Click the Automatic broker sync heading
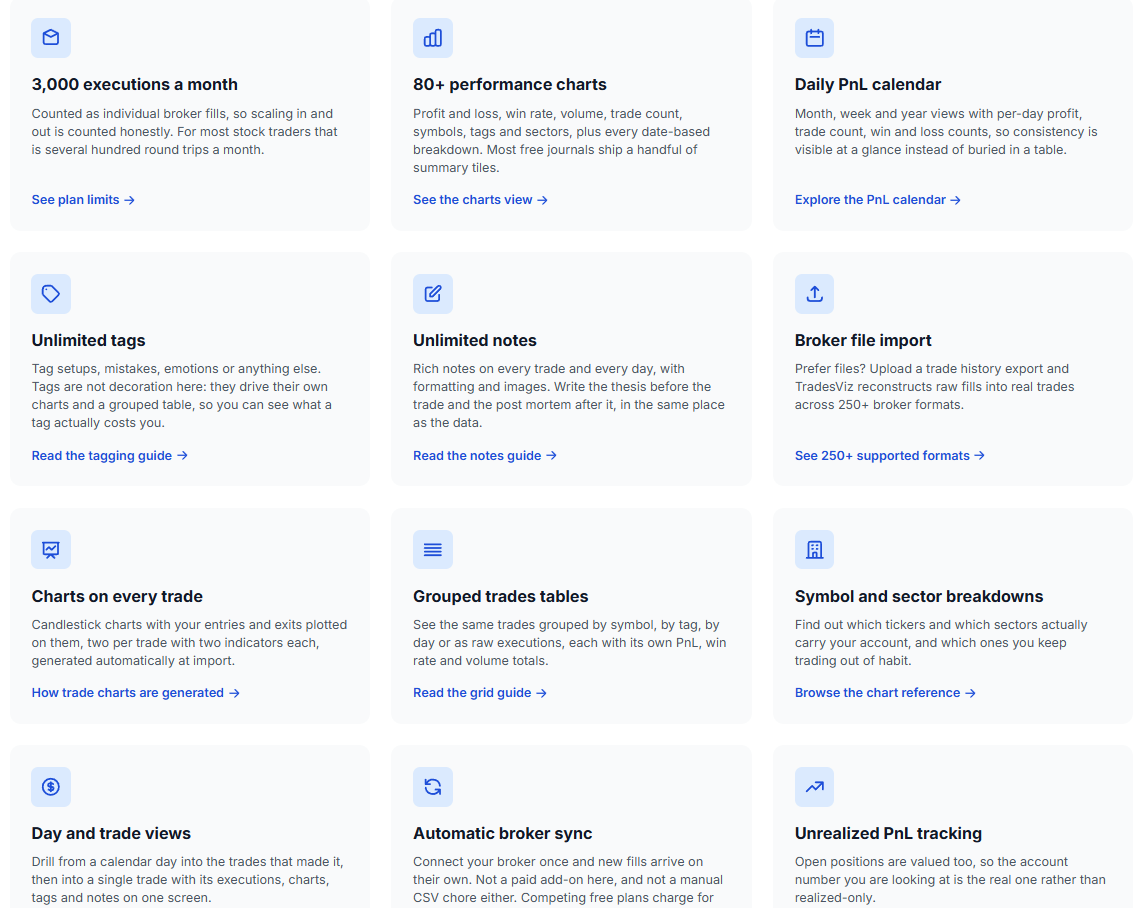This screenshot has height=908, width=1138. (x=502, y=833)
